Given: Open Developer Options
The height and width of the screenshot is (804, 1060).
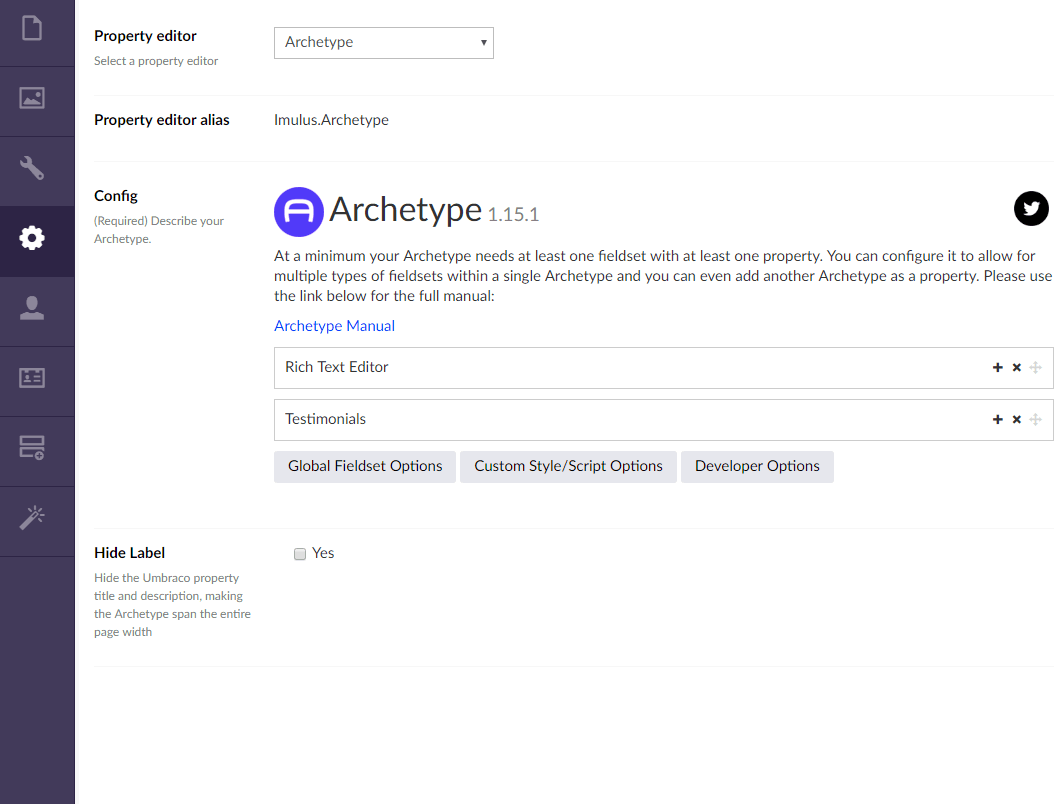Looking at the screenshot, I should [x=757, y=467].
